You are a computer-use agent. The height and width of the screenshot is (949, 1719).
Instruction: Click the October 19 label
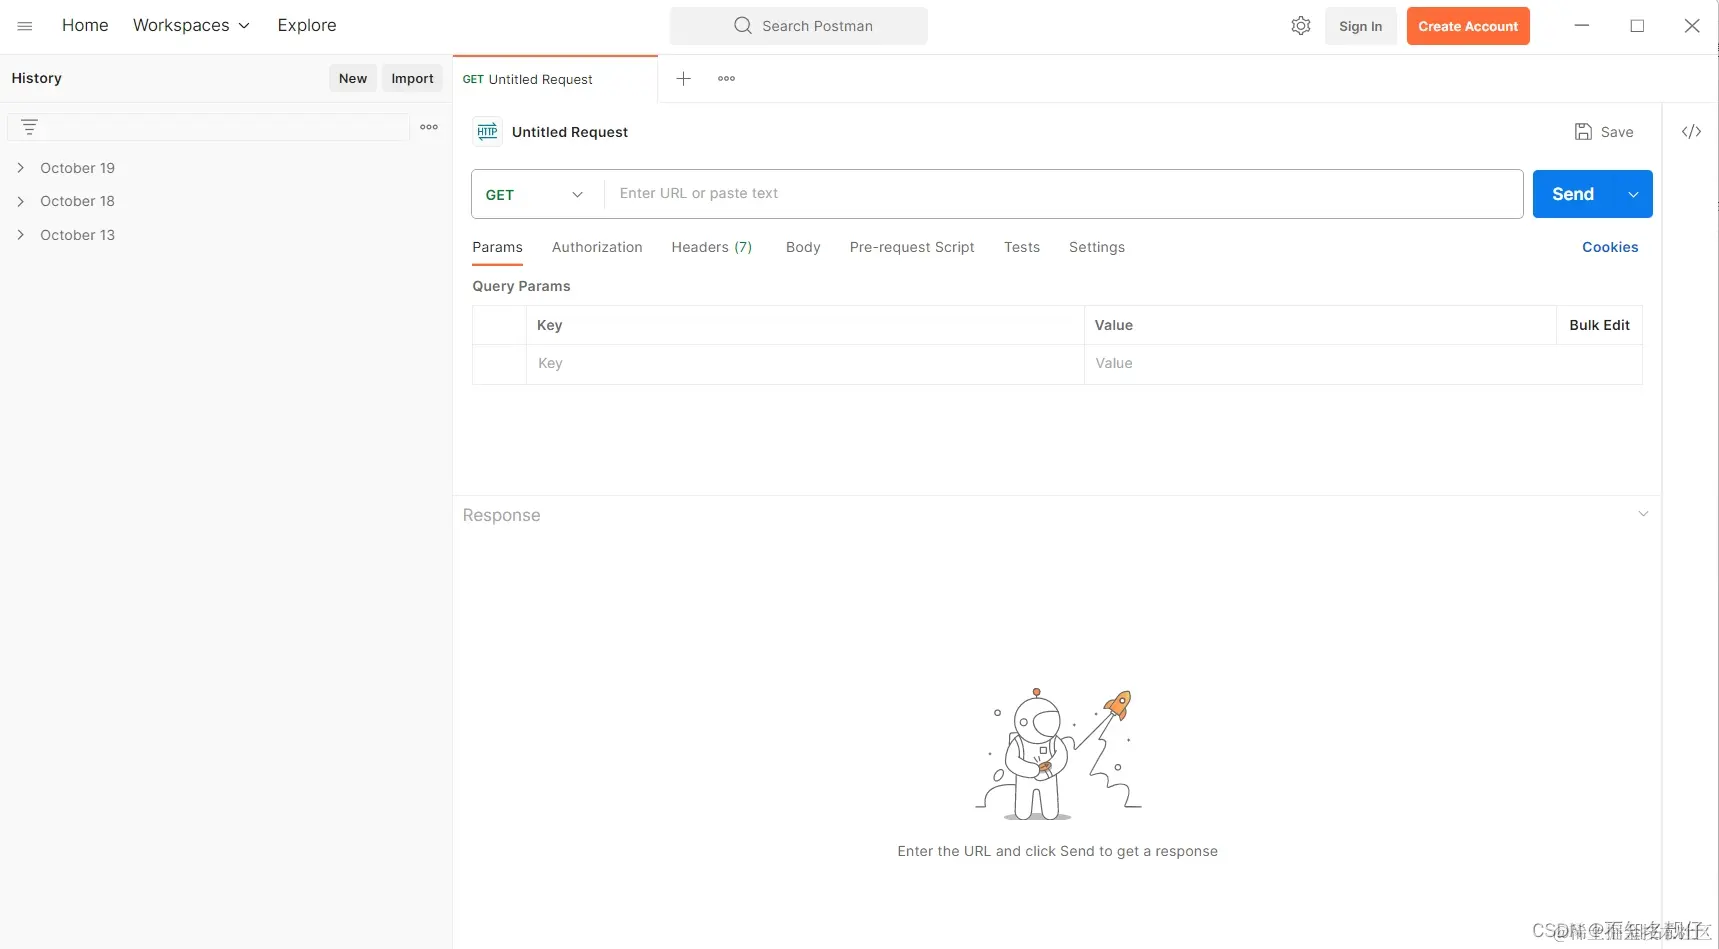(77, 168)
